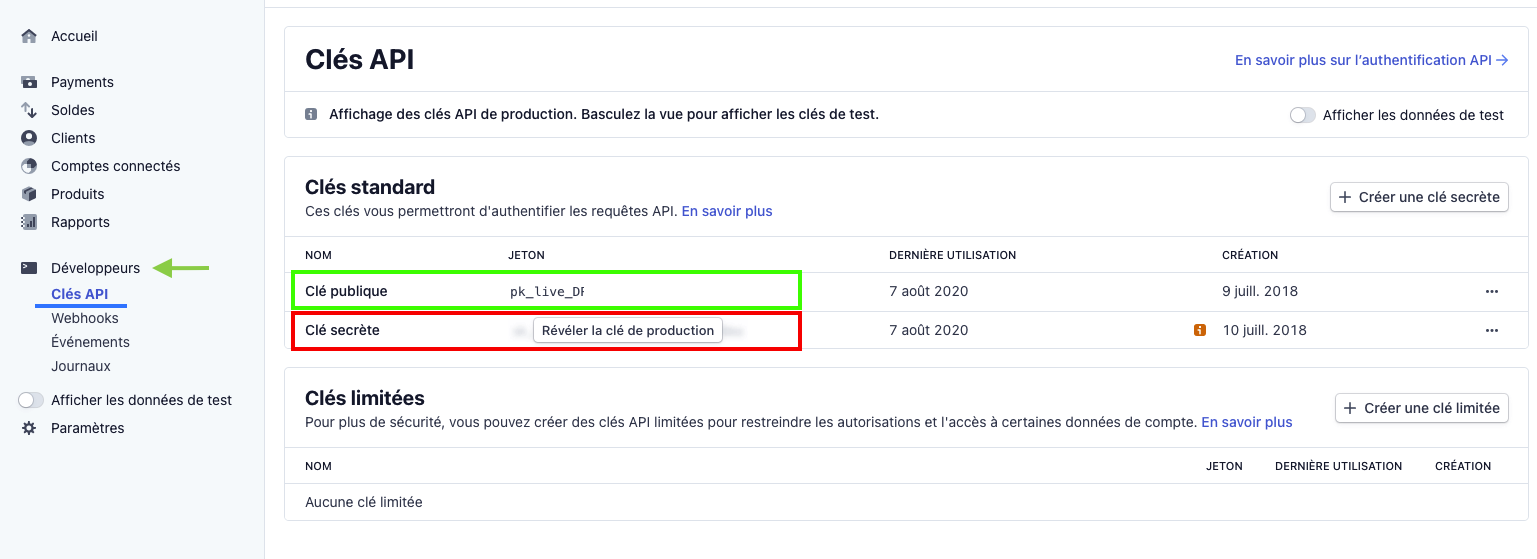The width and height of the screenshot is (1537, 559).
Task: Open the Paramètres gear icon
Action: click(29, 428)
